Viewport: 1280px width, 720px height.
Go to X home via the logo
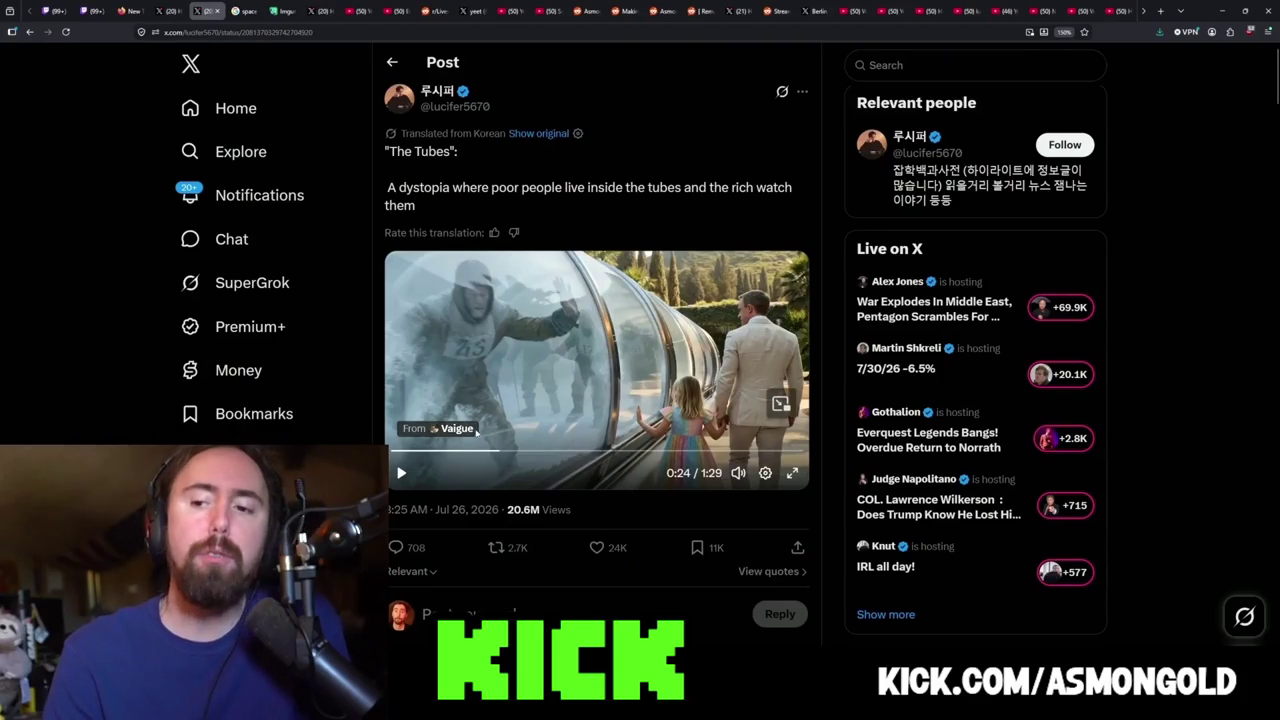click(191, 64)
